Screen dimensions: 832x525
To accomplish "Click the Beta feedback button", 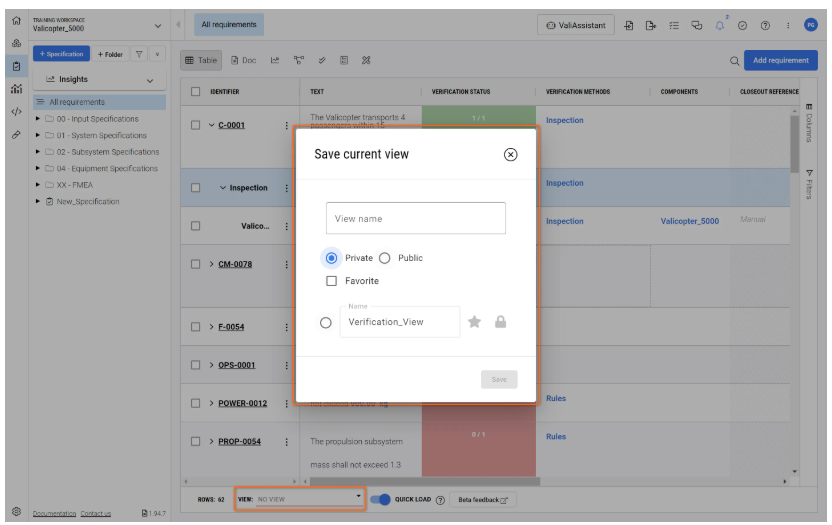I will [x=482, y=500].
